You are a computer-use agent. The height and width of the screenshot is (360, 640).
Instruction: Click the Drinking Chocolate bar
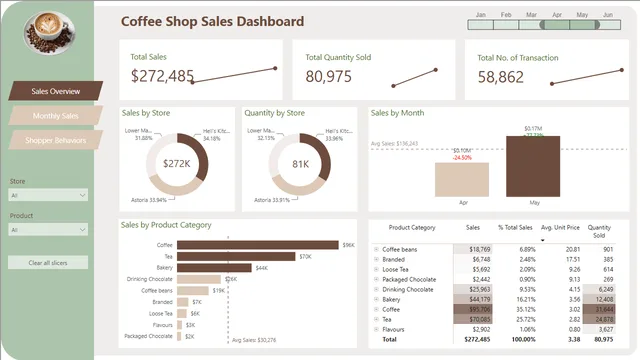[199, 279]
